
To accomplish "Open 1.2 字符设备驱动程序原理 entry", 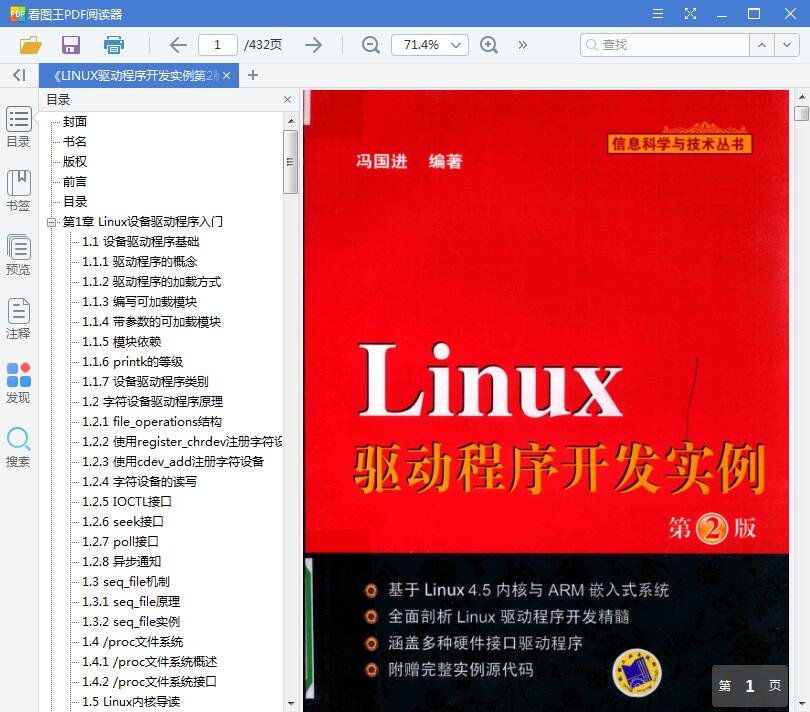I will pyautogui.click(x=152, y=402).
